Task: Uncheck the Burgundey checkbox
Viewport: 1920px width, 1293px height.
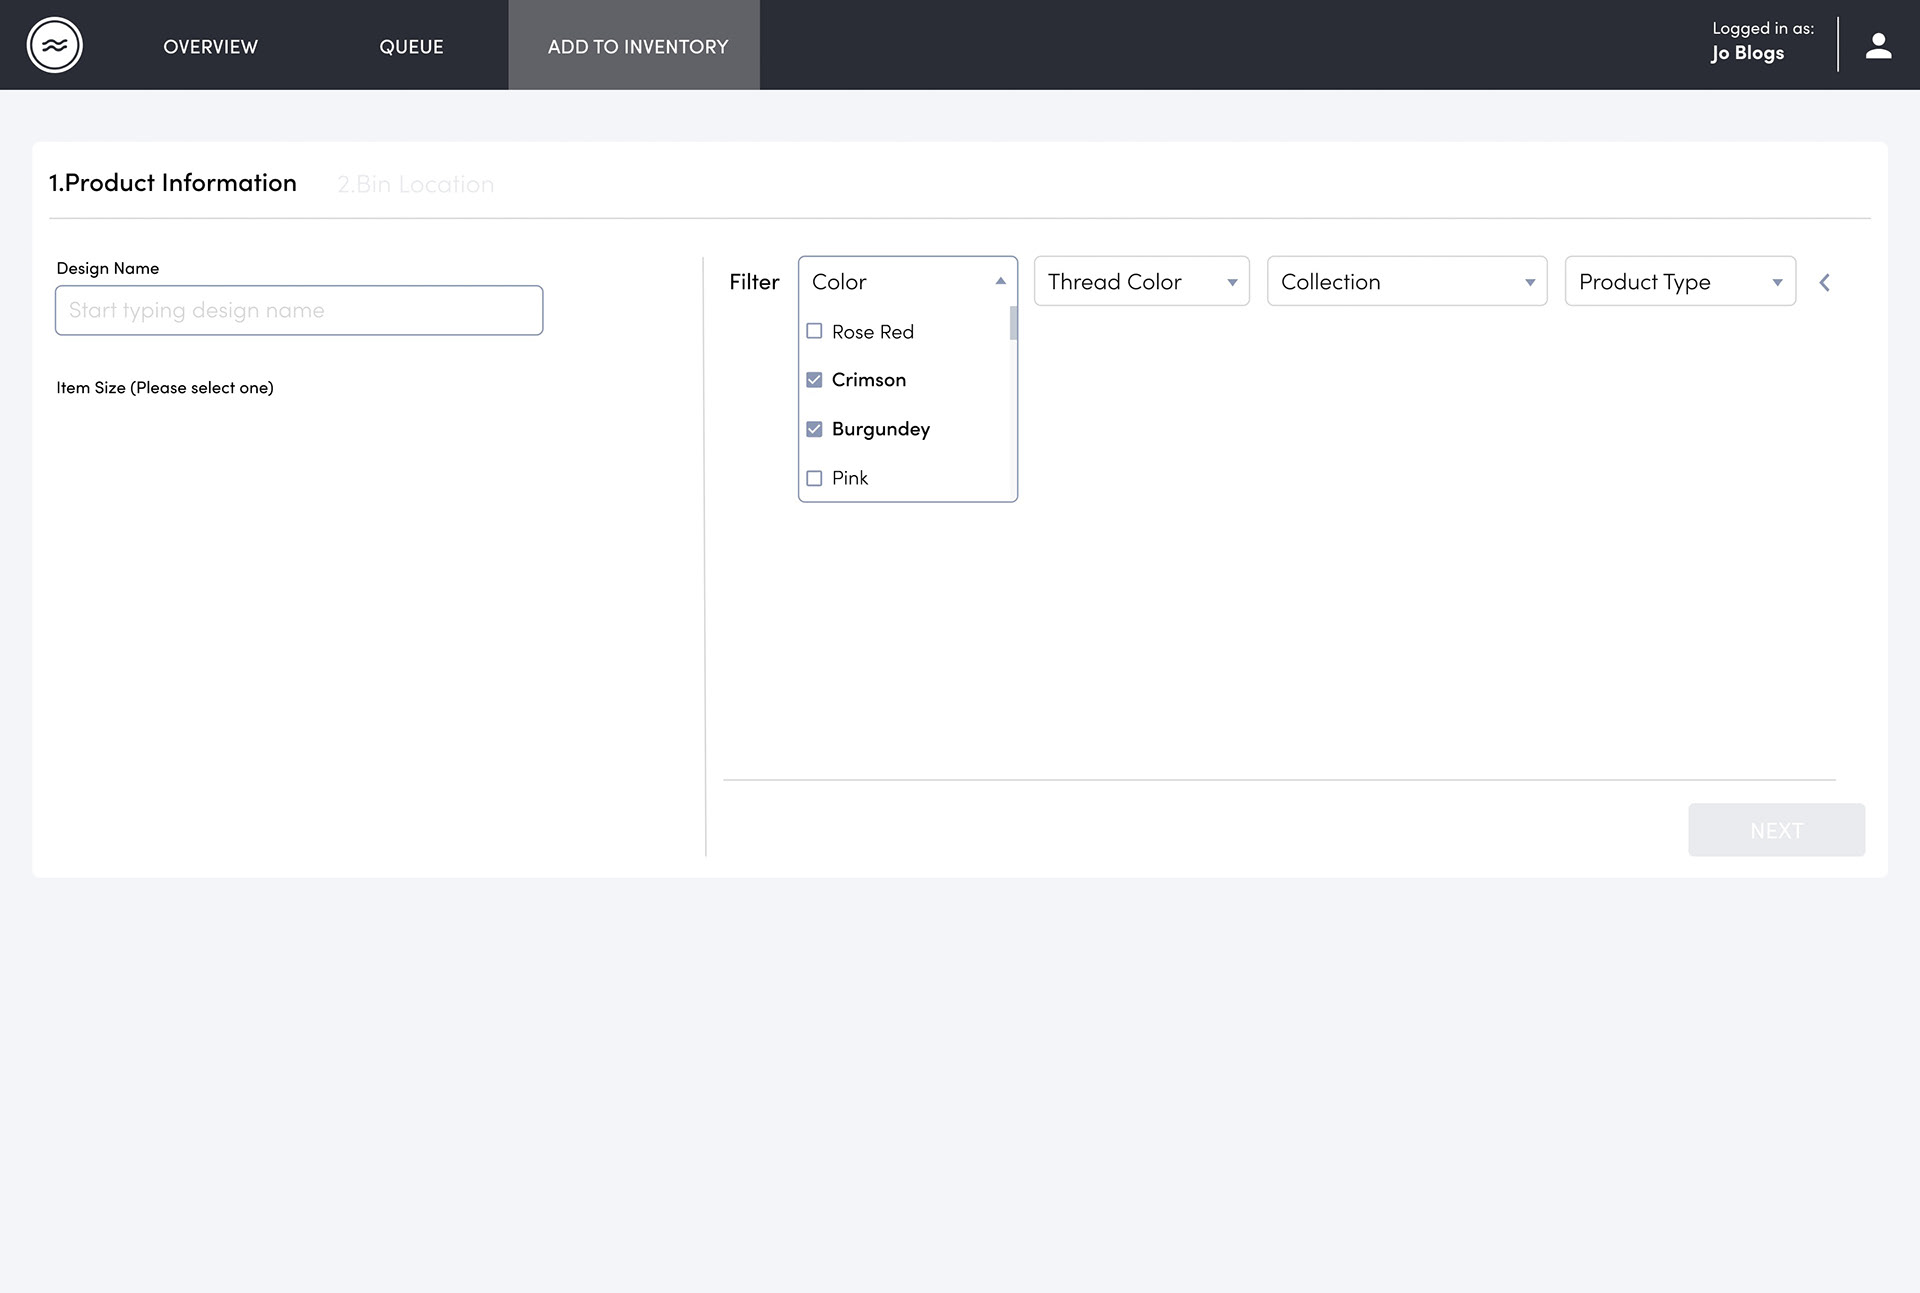Action: pos(814,429)
